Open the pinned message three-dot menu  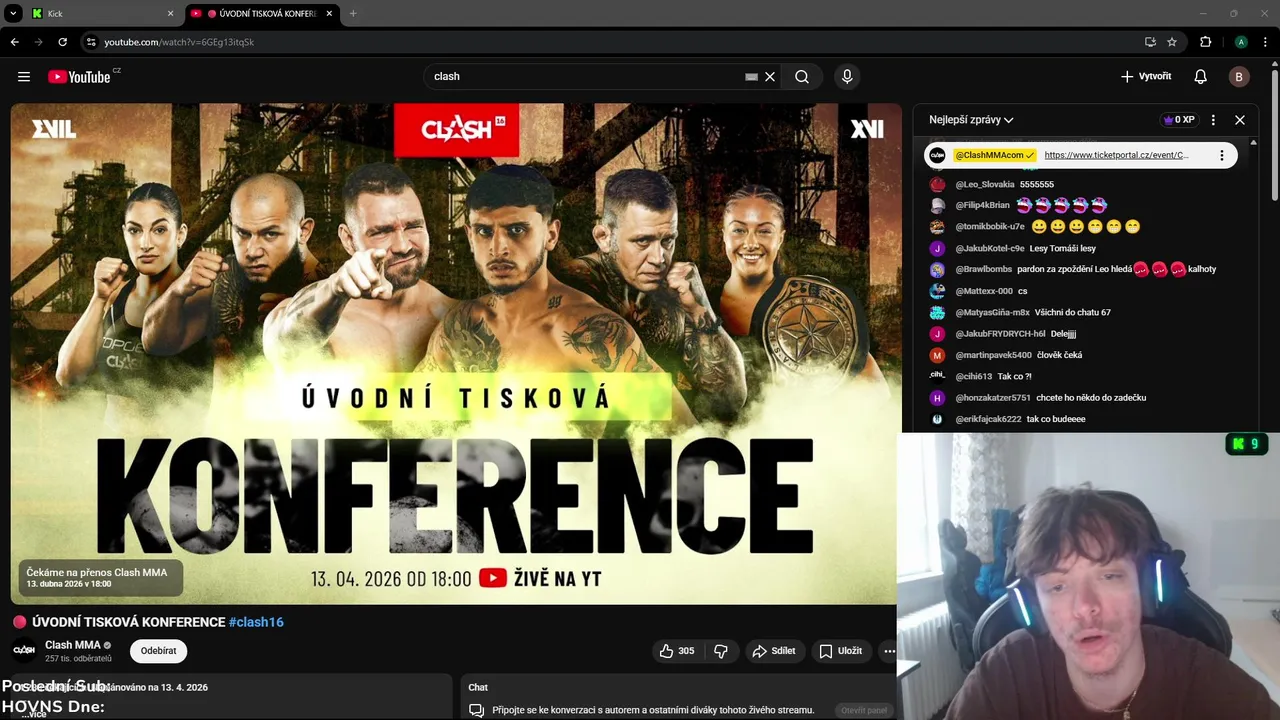(1221, 155)
